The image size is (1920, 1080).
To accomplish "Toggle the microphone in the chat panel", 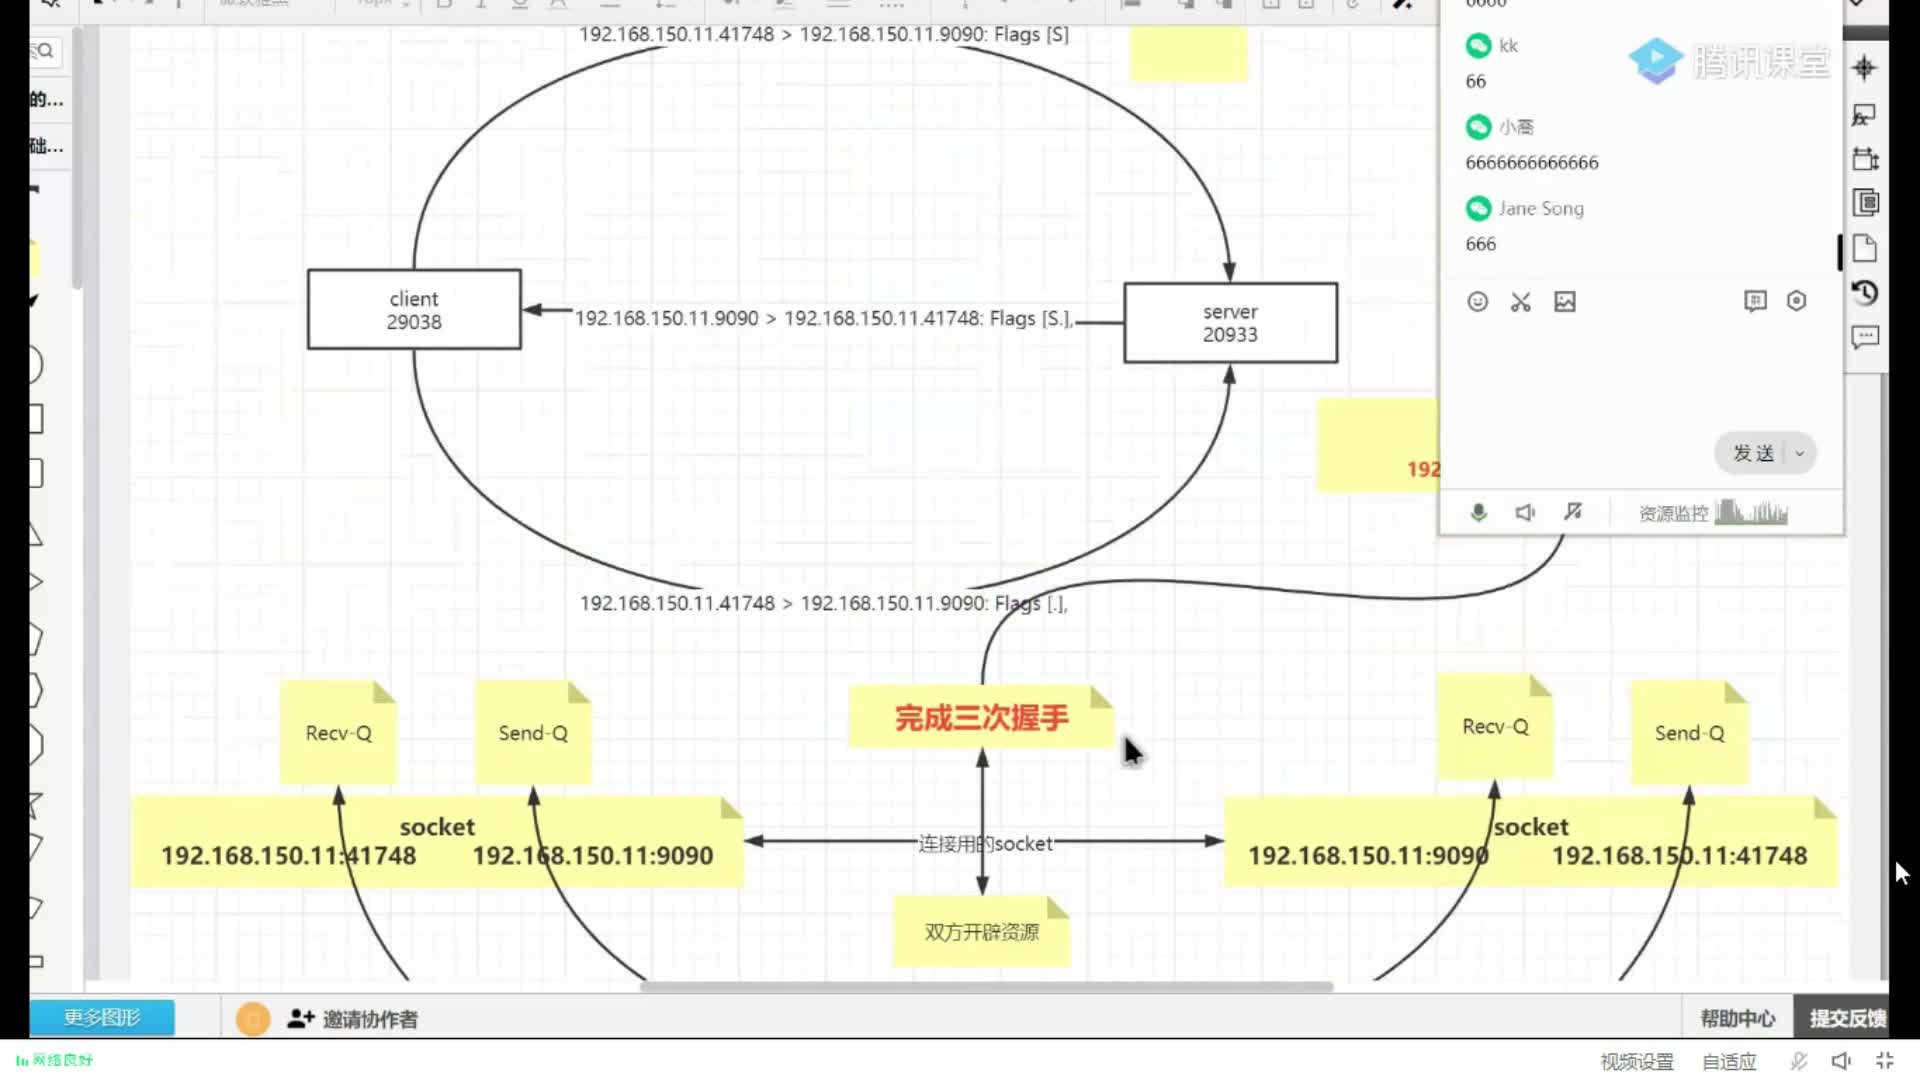I will 1478,513.
